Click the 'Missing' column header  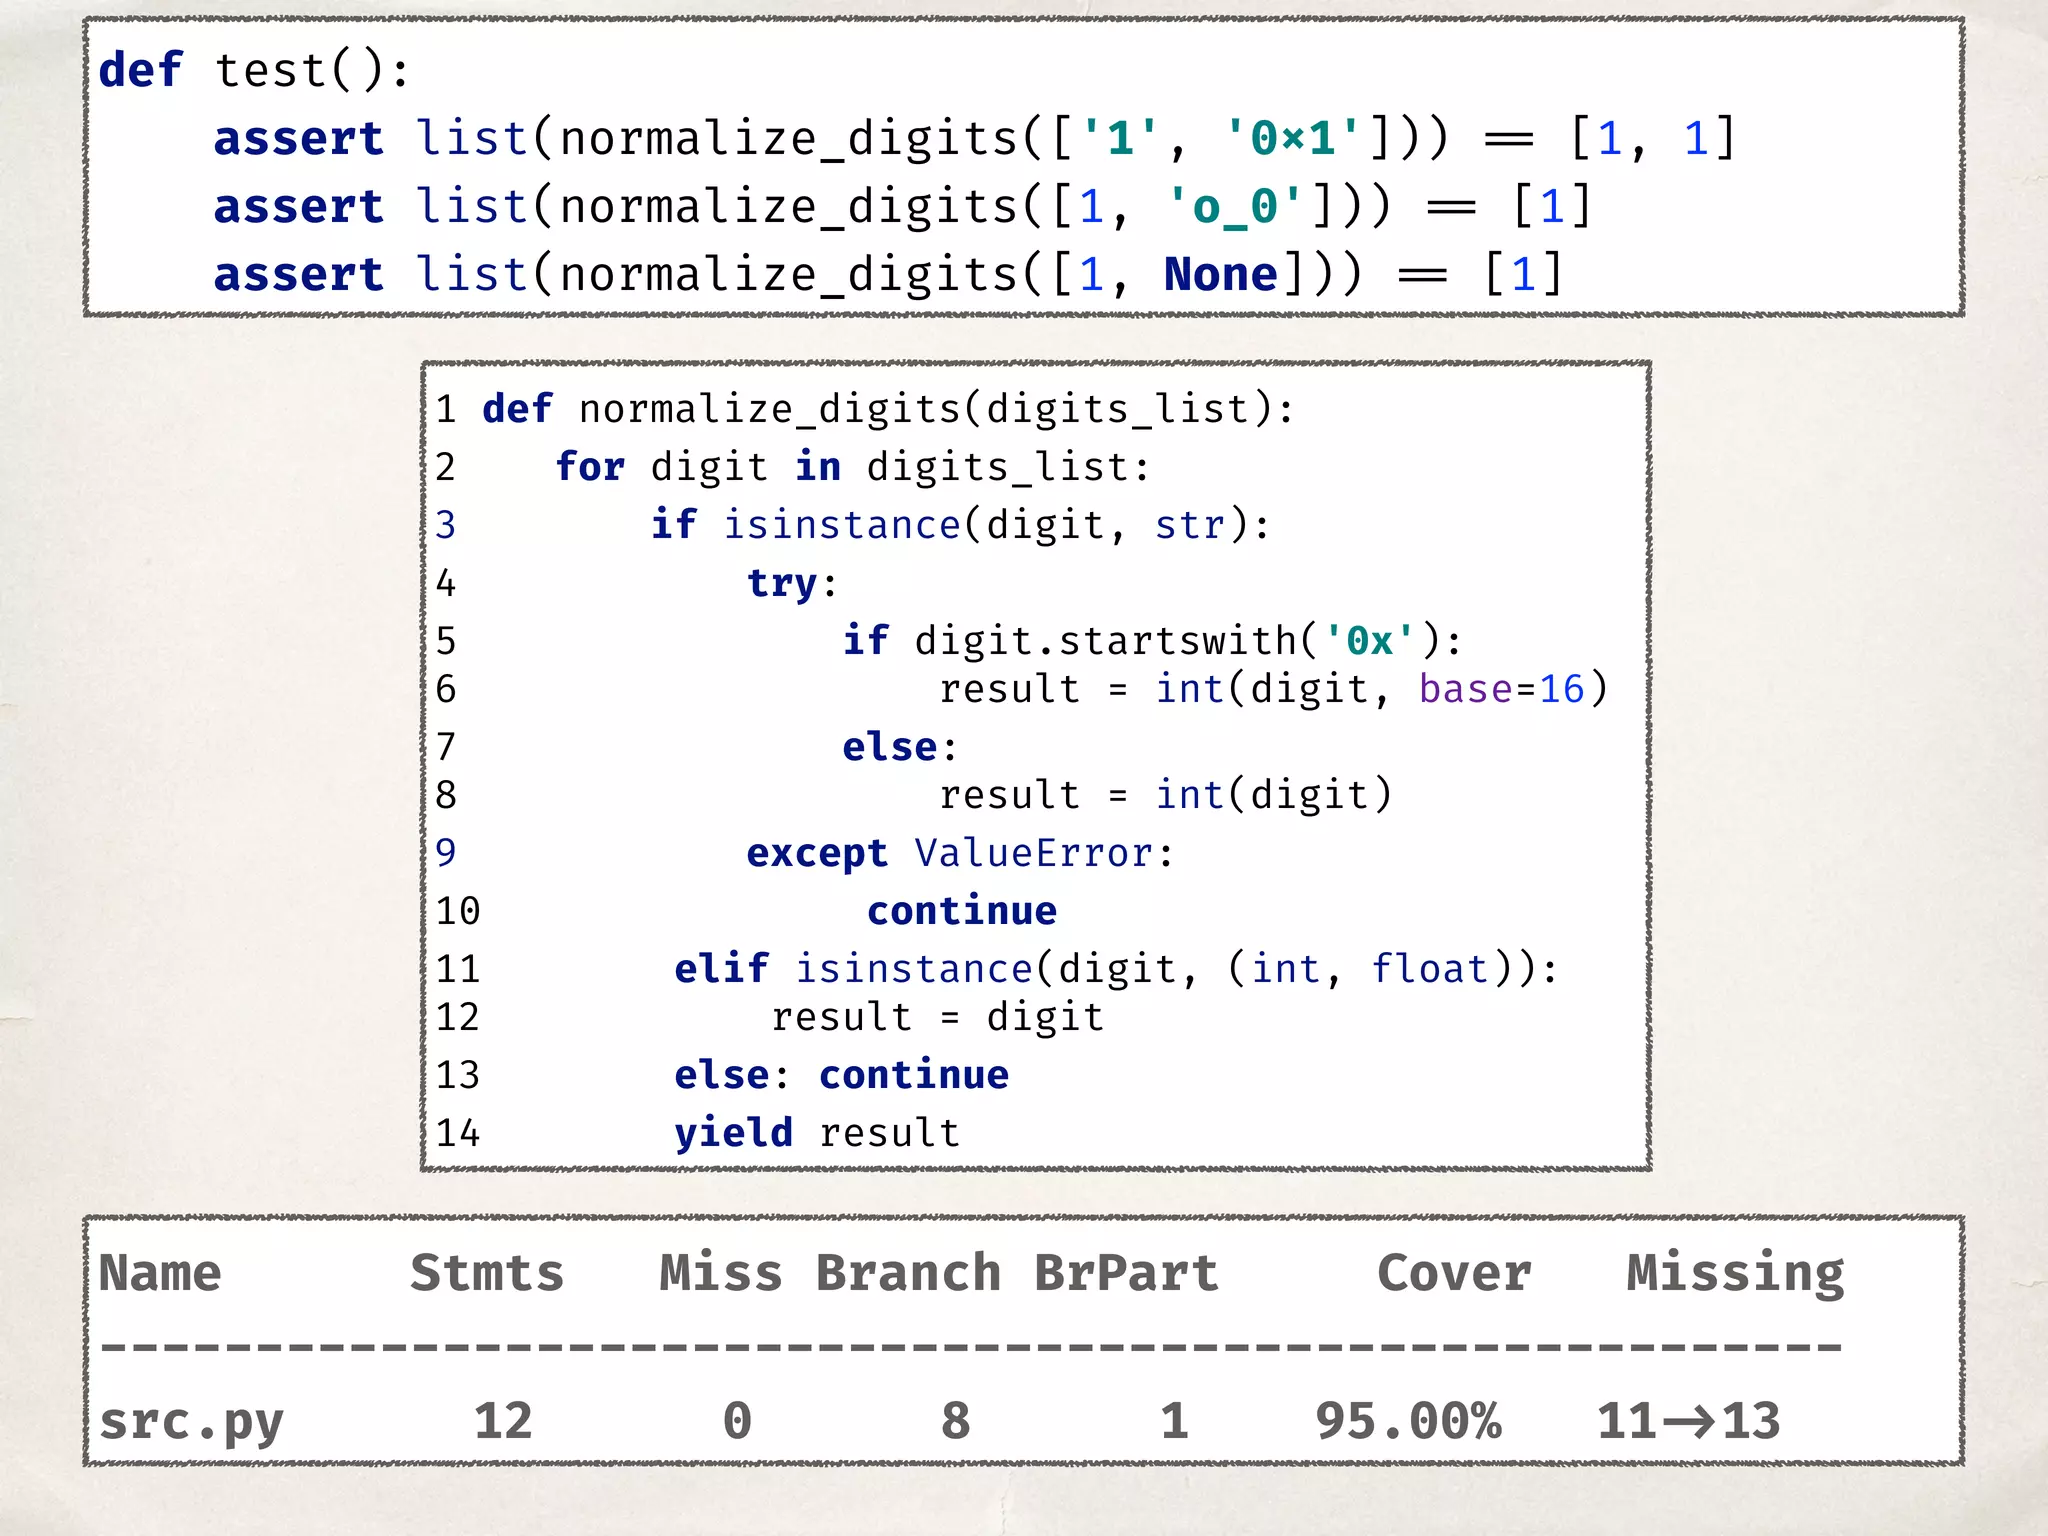pos(1736,1273)
